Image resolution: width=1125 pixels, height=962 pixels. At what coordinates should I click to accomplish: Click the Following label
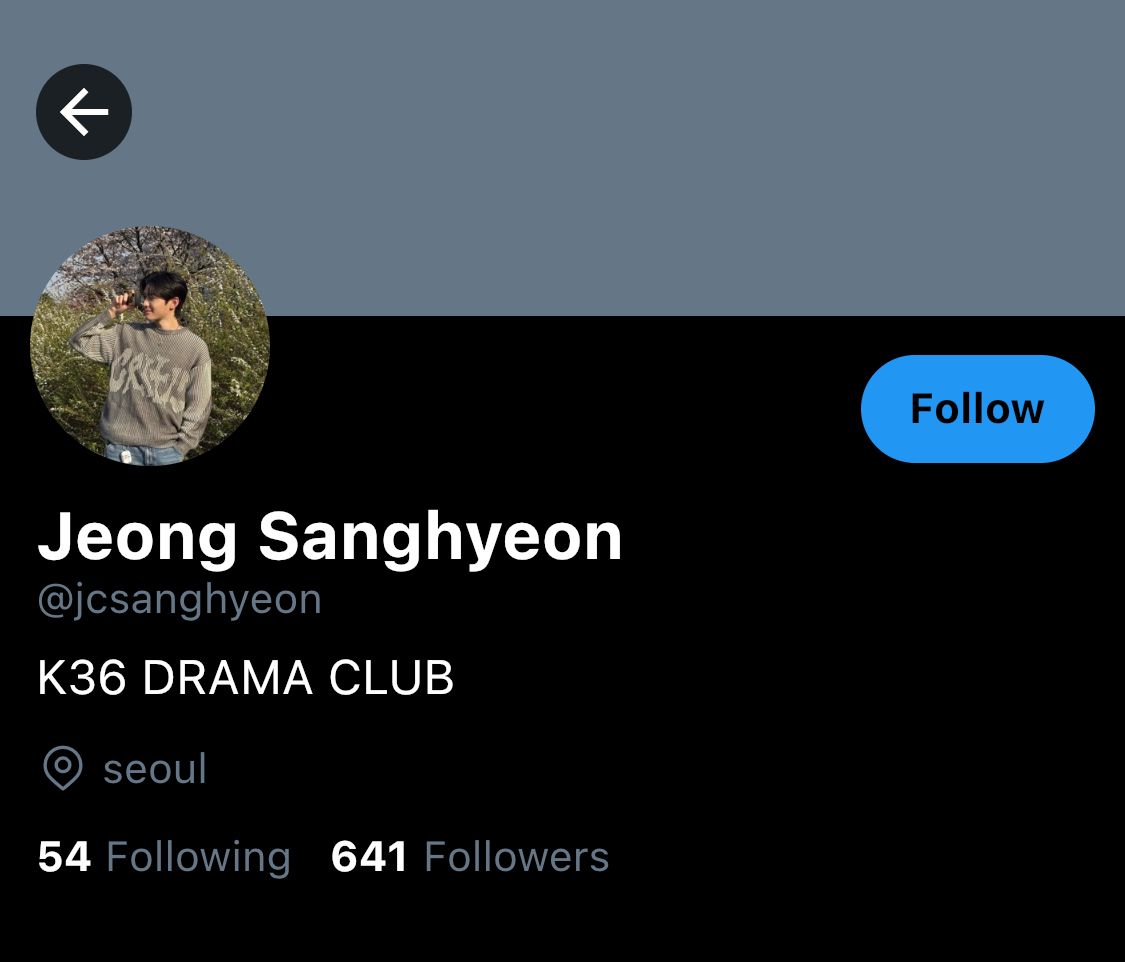click(x=199, y=858)
